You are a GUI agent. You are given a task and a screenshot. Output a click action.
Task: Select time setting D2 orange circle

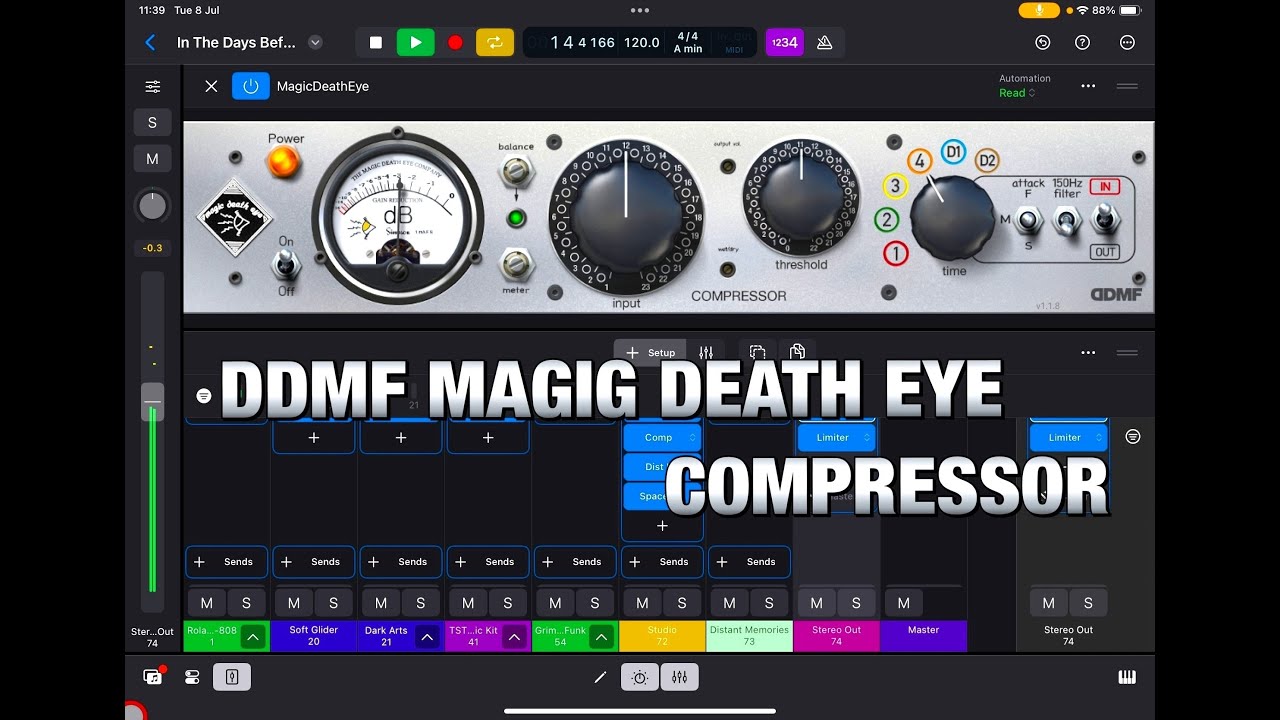click(x=987, y=160)
